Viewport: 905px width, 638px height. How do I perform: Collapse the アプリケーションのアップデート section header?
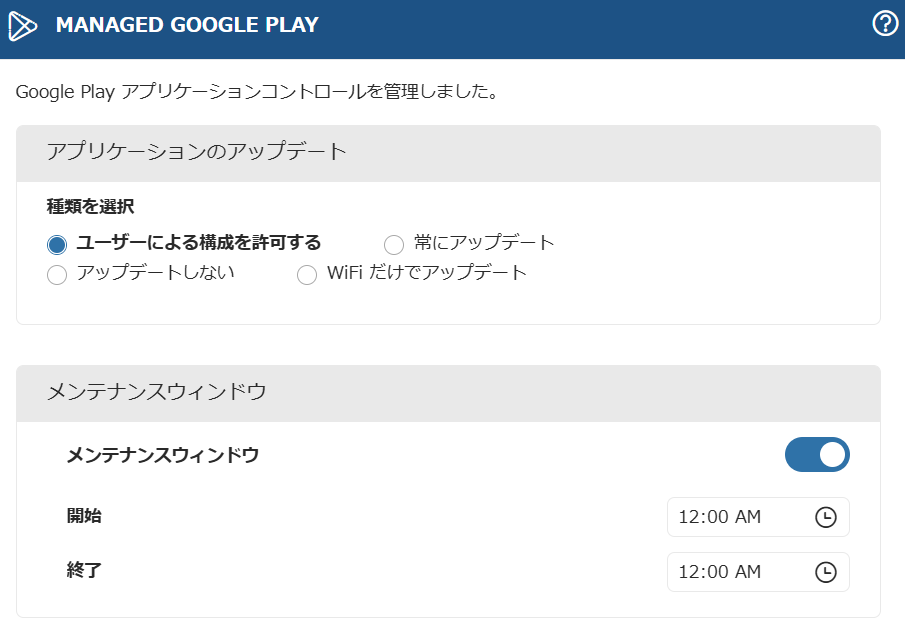pyautogui.click(x=448, y=153)
